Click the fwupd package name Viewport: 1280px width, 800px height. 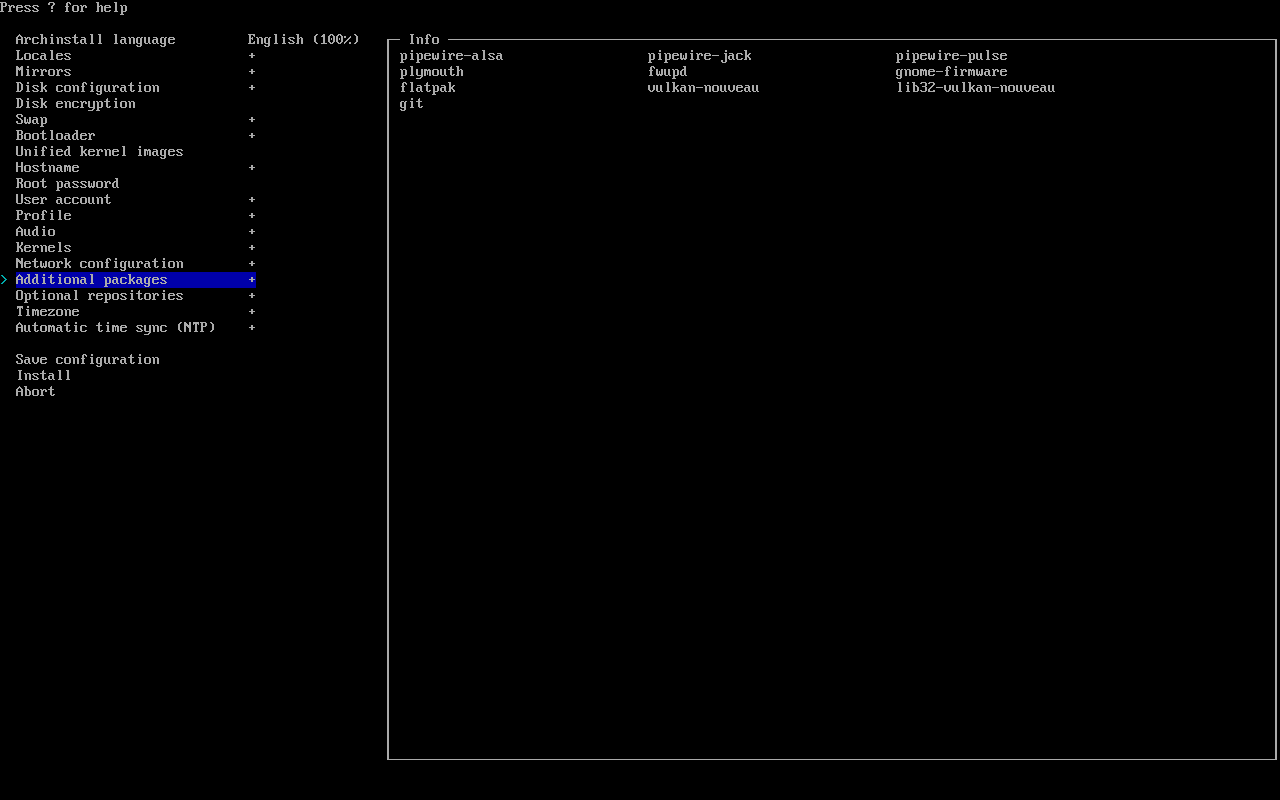pos(667,72)
